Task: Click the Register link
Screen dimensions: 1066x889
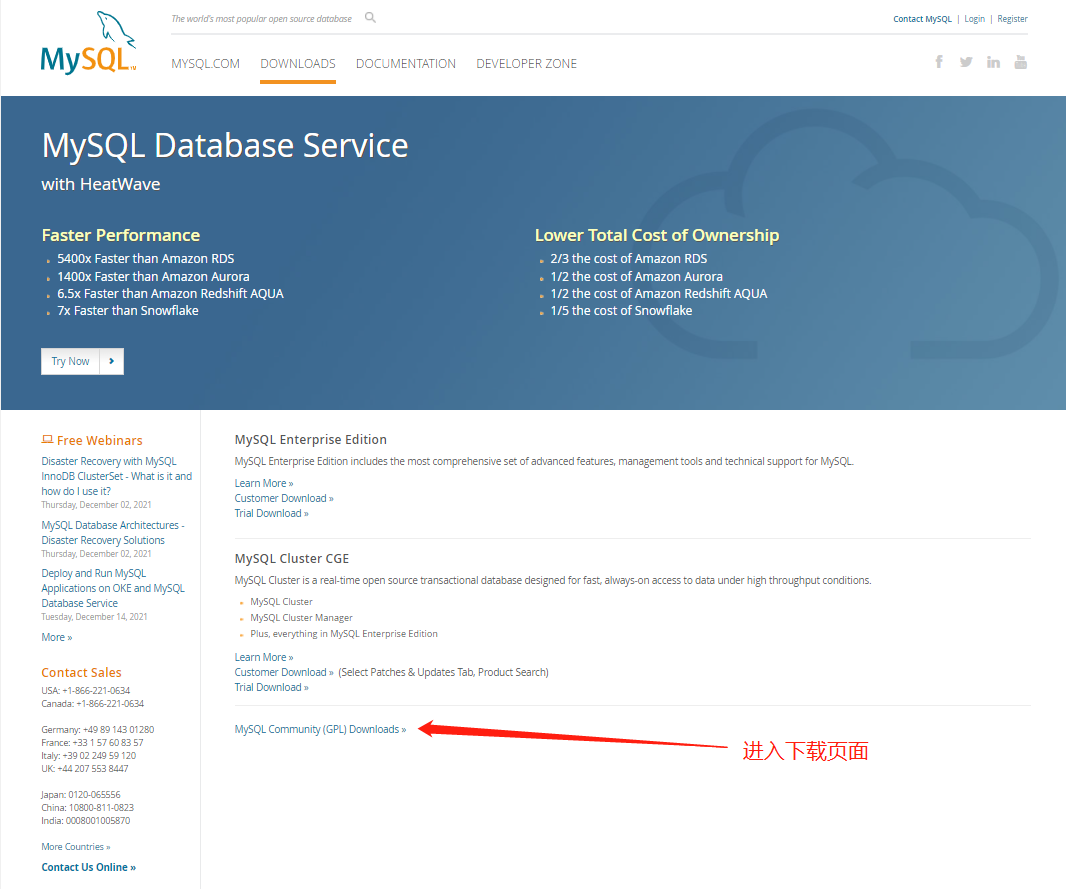Action: coord(1012,19)
